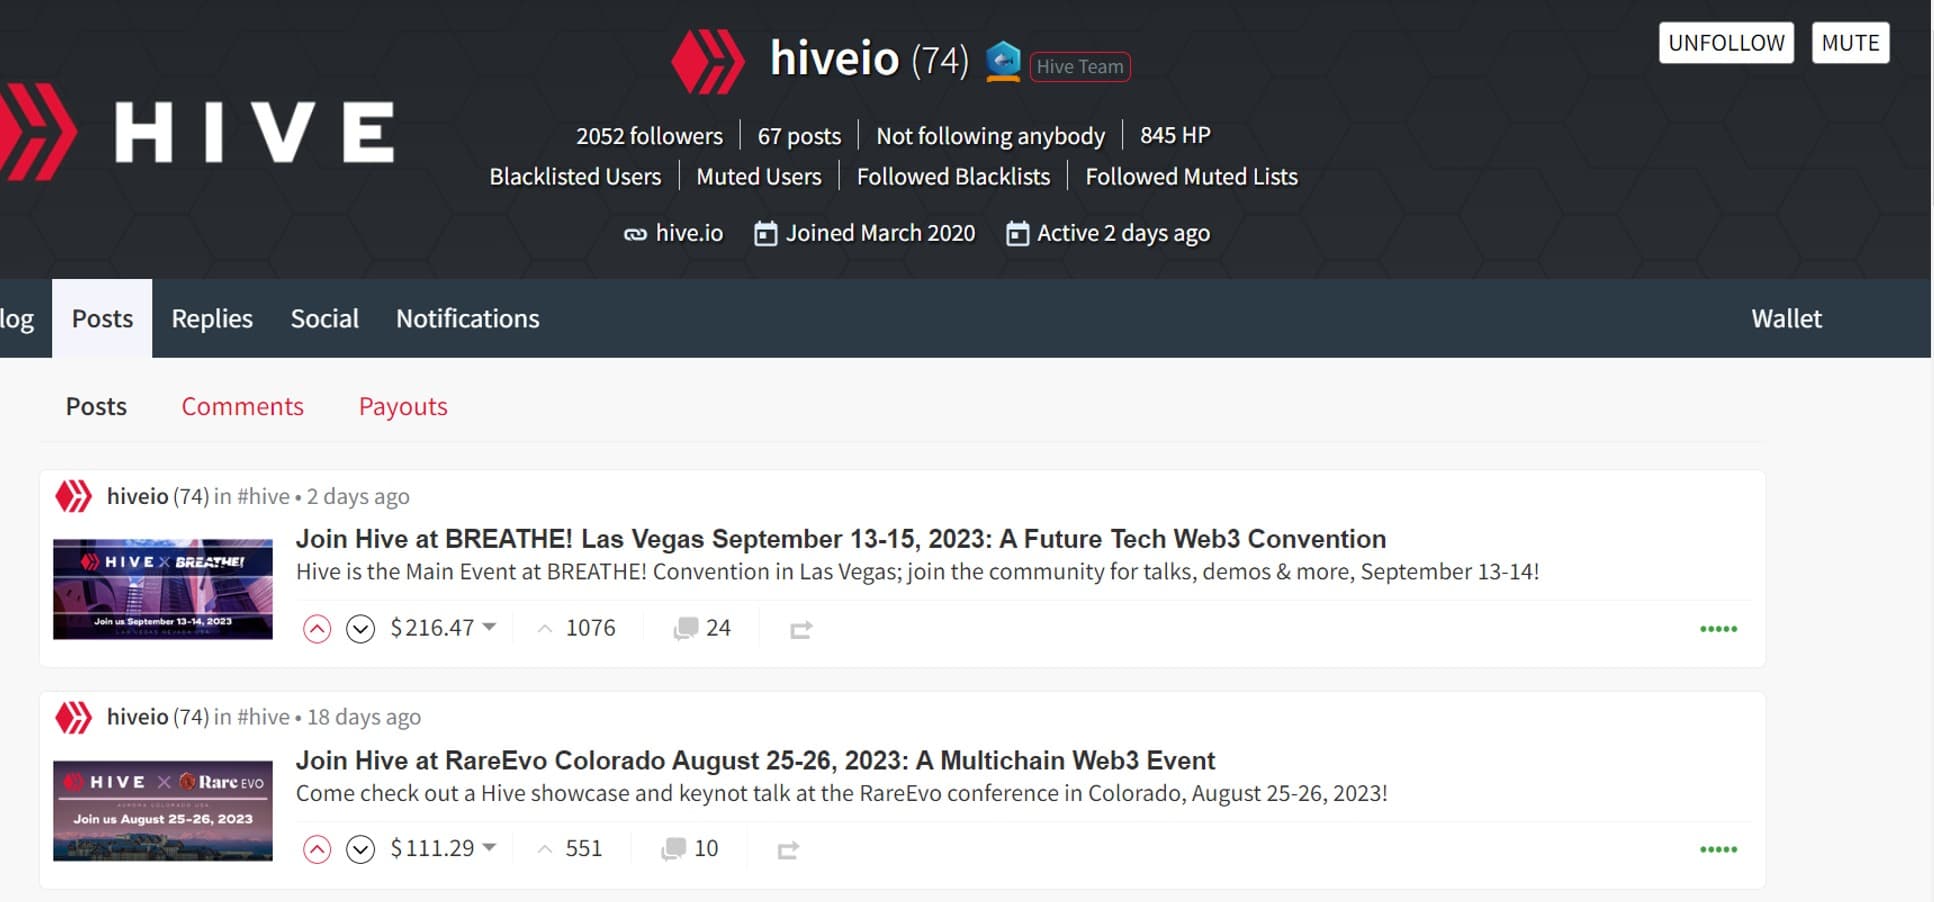
Task: Unfollow the hiveio account
Action: [x=1726, y=43]
